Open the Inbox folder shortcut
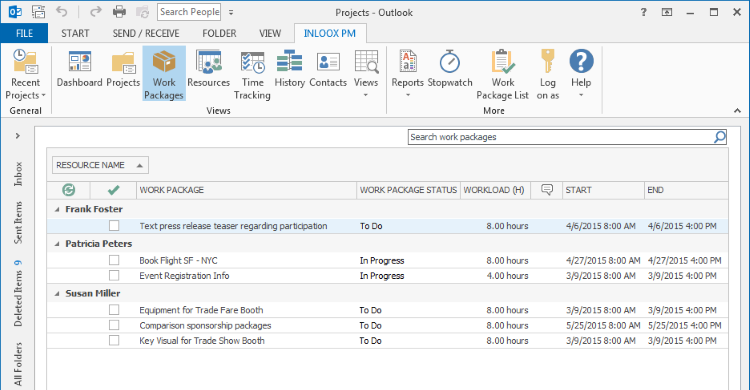This screenshot has height=390, width=750. pos(18,174)
